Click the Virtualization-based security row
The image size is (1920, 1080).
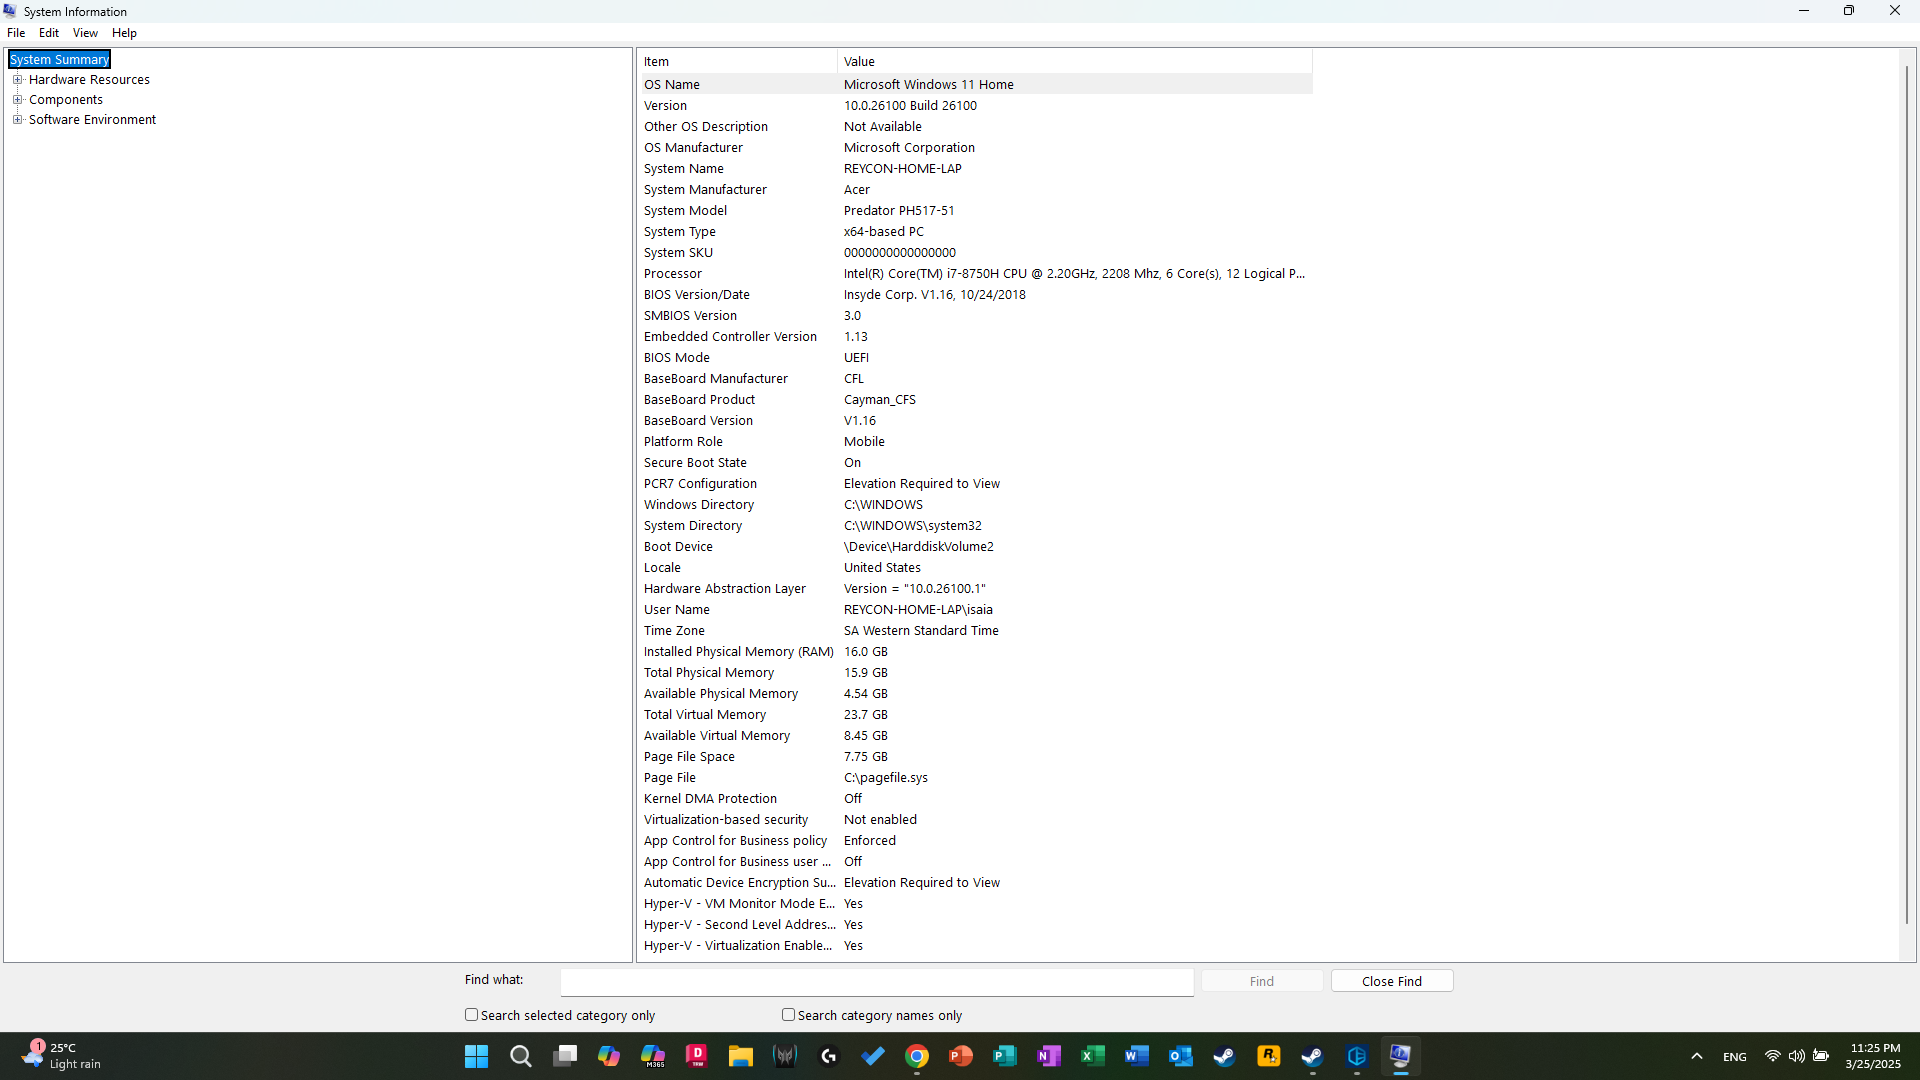[976, 820]
